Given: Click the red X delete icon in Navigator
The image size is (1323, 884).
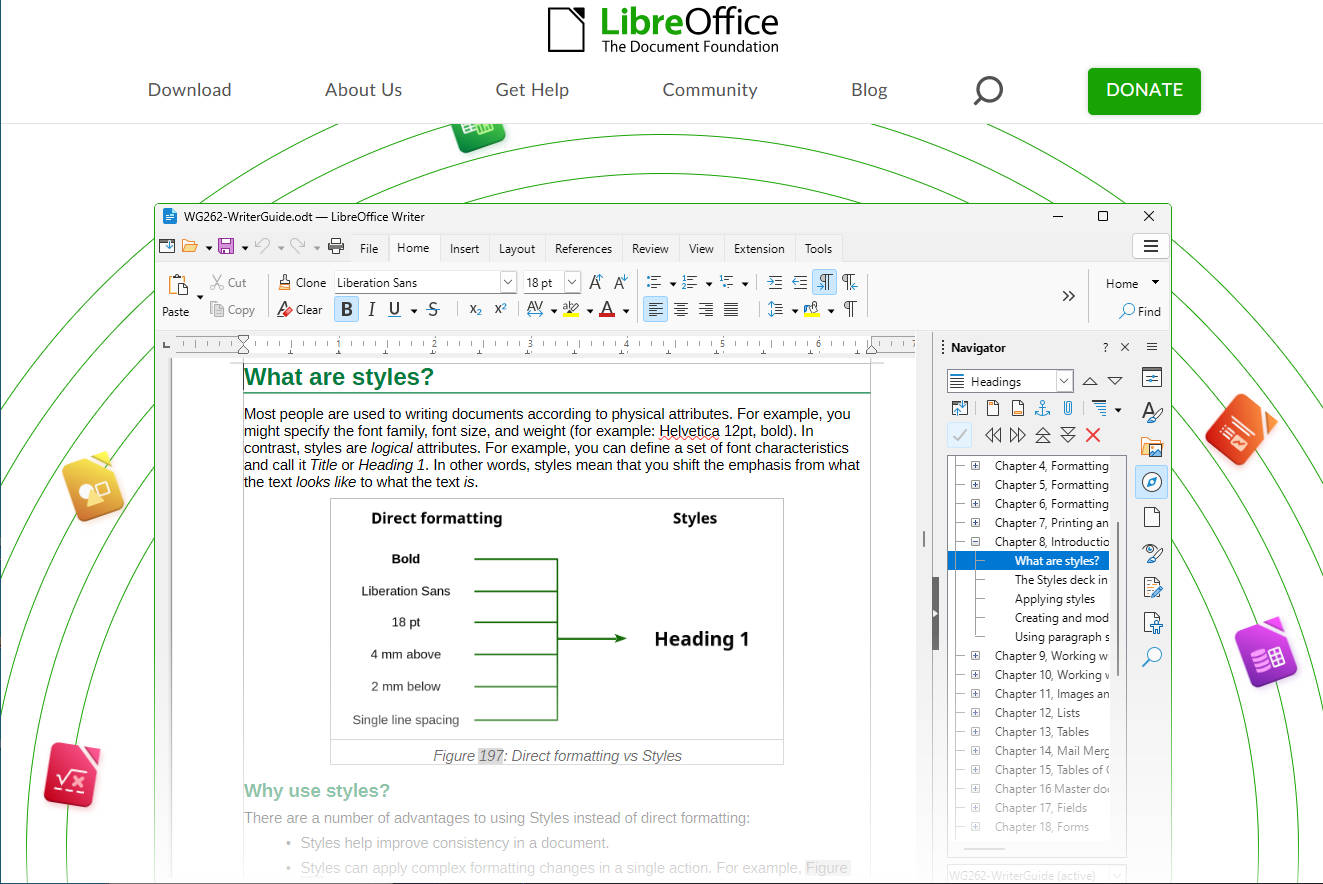Looking at the screenshot, I should [x=1092, y=435].
